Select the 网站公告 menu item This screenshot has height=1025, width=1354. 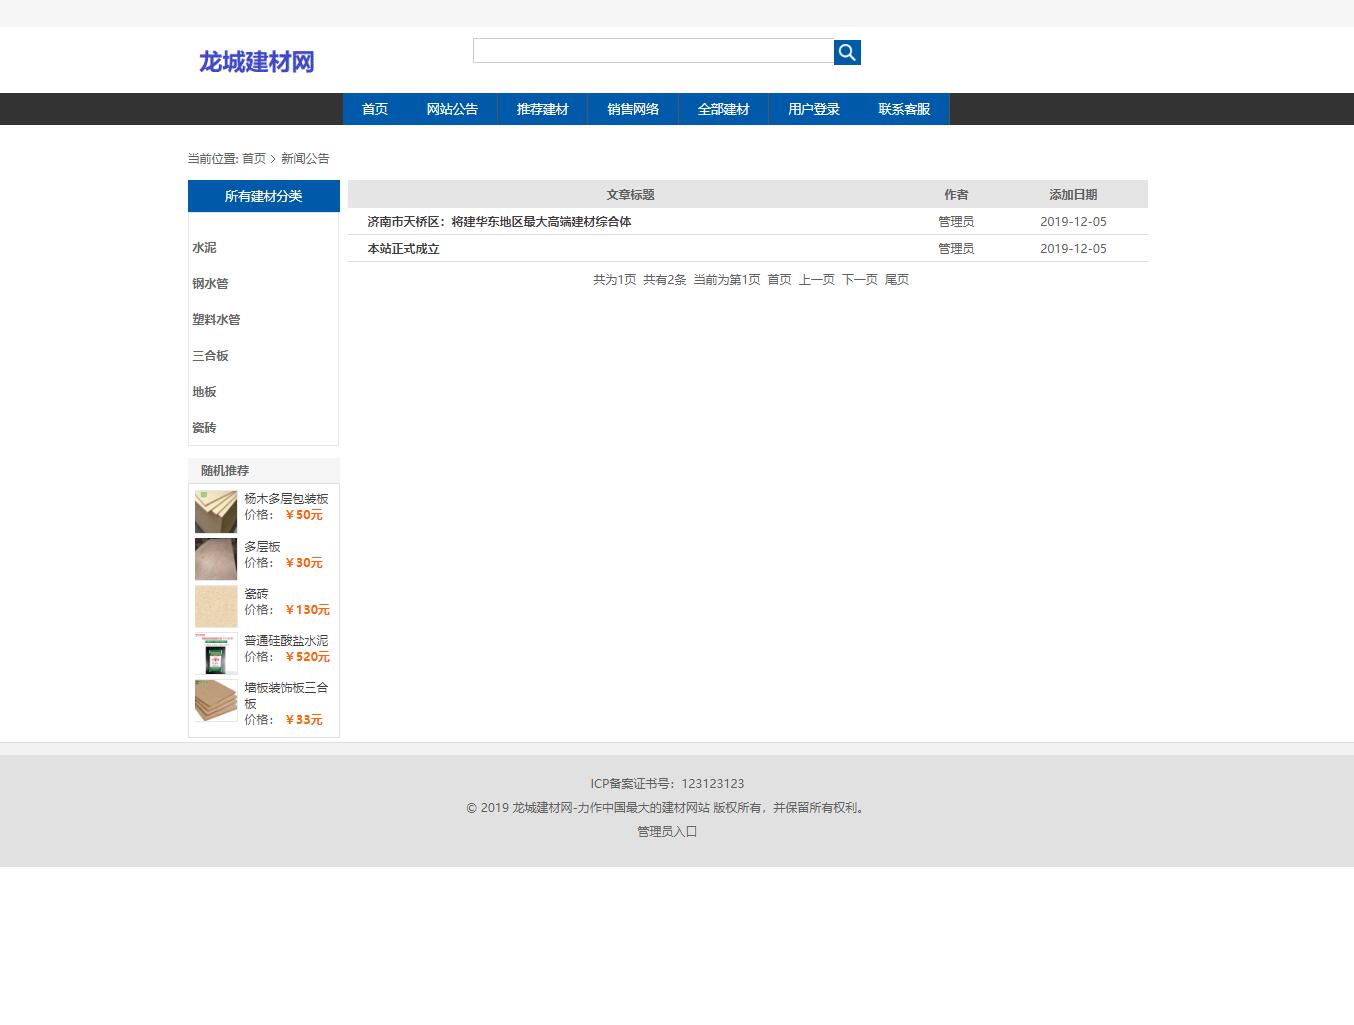click(452, 109)
